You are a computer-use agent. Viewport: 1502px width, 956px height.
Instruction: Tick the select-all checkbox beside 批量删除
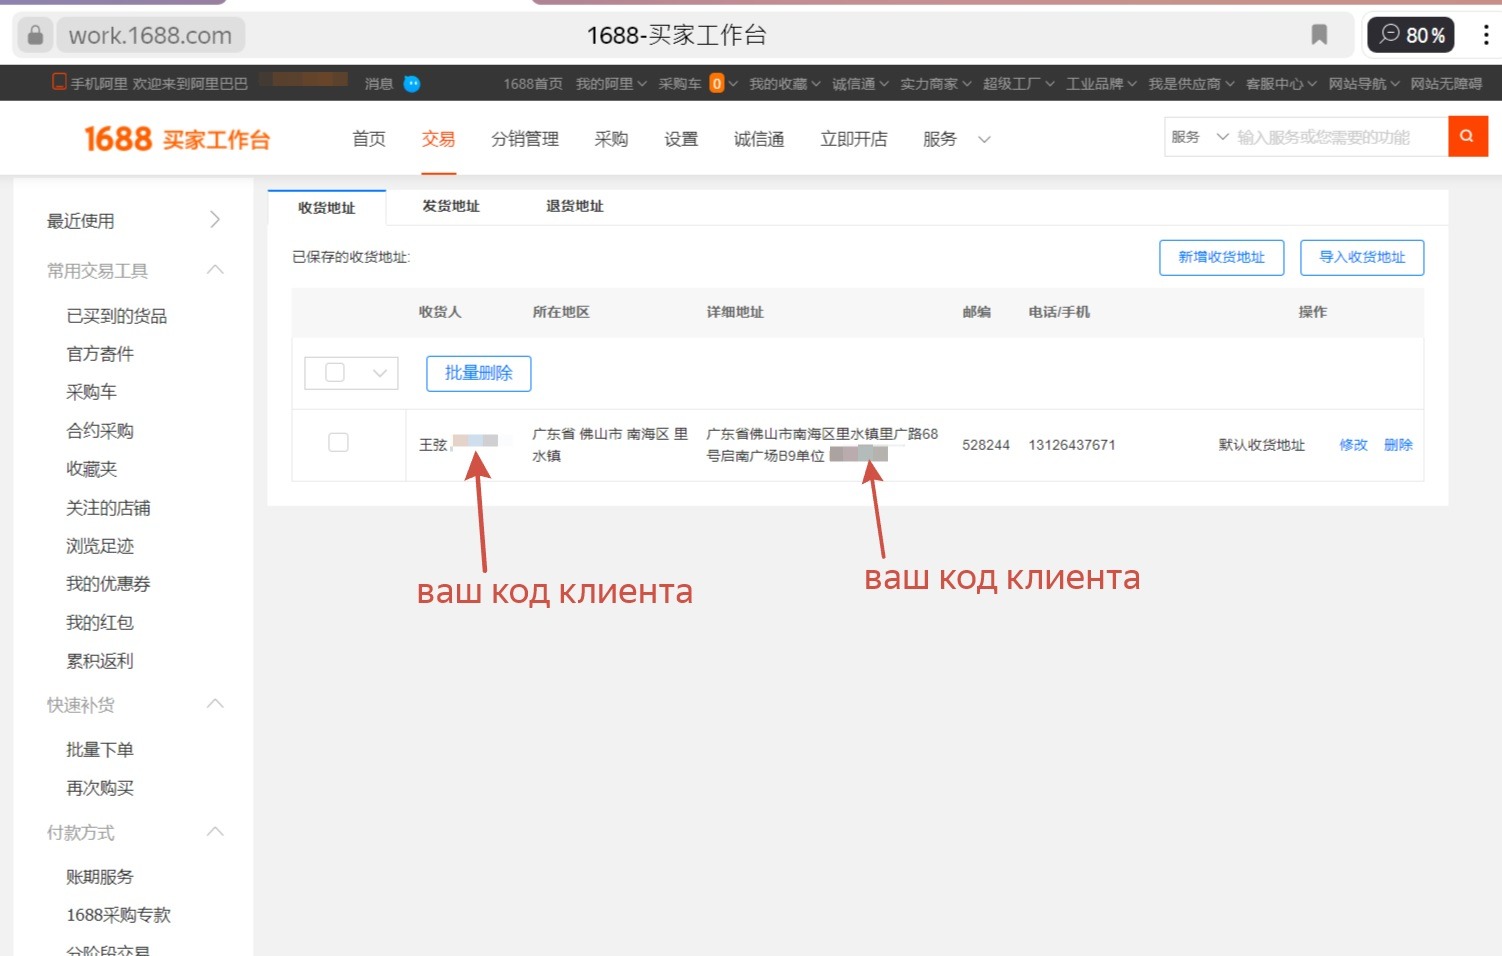335,372
